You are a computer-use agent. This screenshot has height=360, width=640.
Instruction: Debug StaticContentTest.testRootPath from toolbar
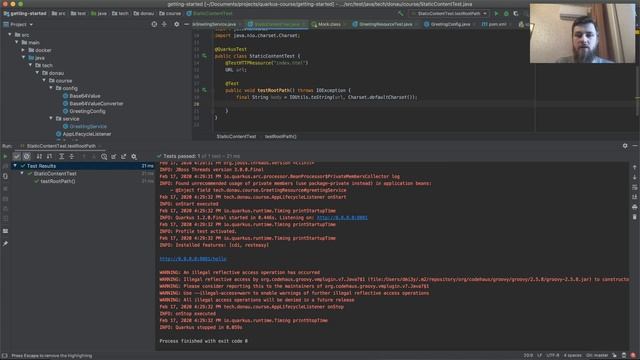507,13
